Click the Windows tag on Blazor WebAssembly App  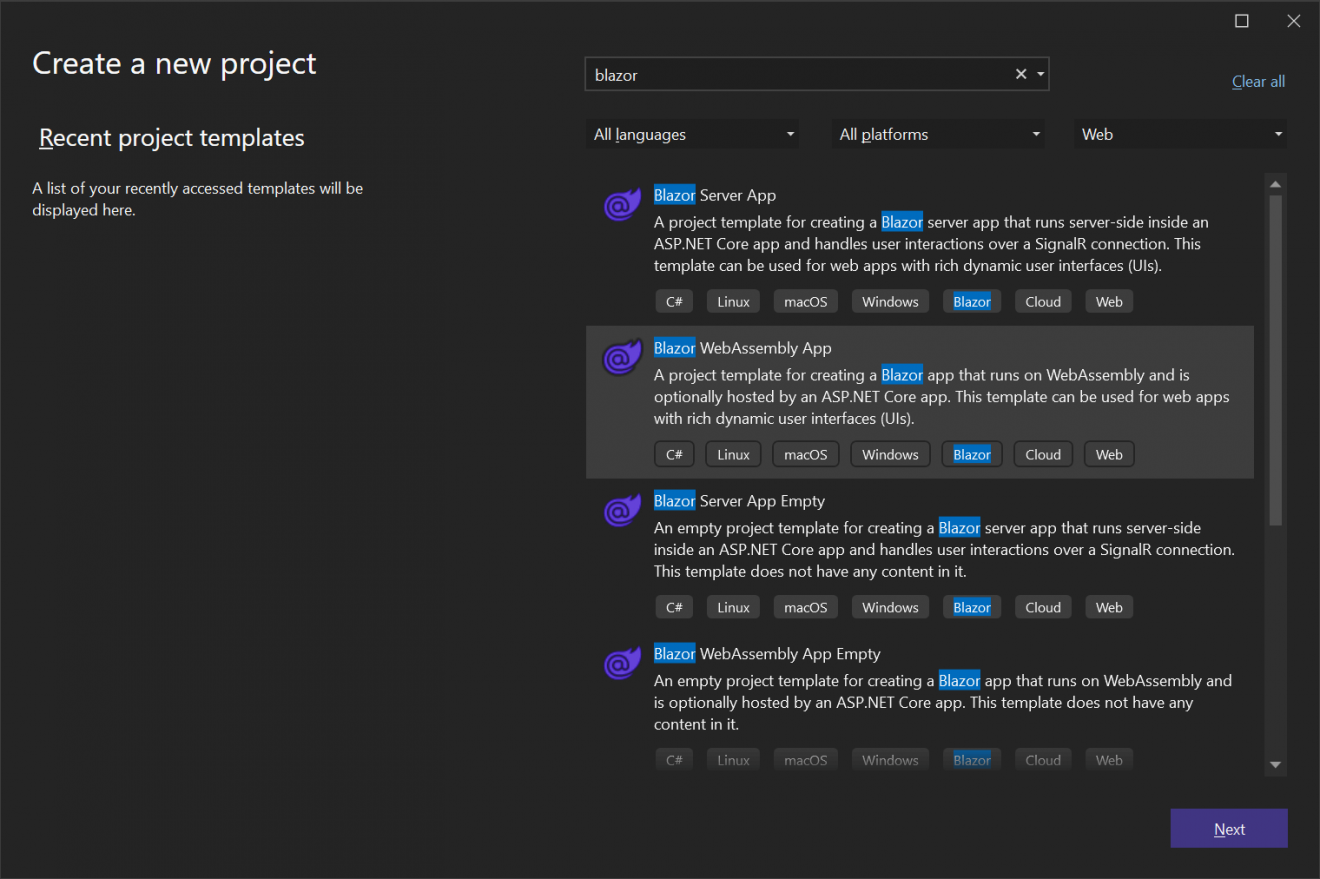pyautogui.click(x=890, y=453)
